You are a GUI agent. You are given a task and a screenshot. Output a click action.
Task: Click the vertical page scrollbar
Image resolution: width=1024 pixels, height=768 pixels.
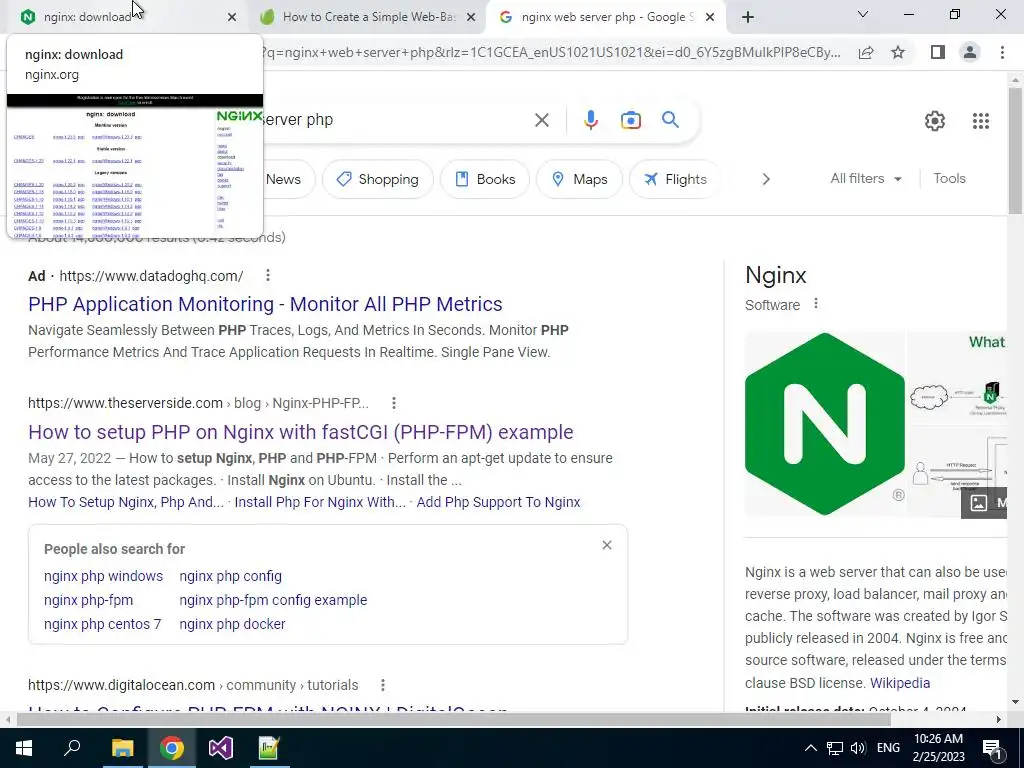click(x=1014, y=150)
